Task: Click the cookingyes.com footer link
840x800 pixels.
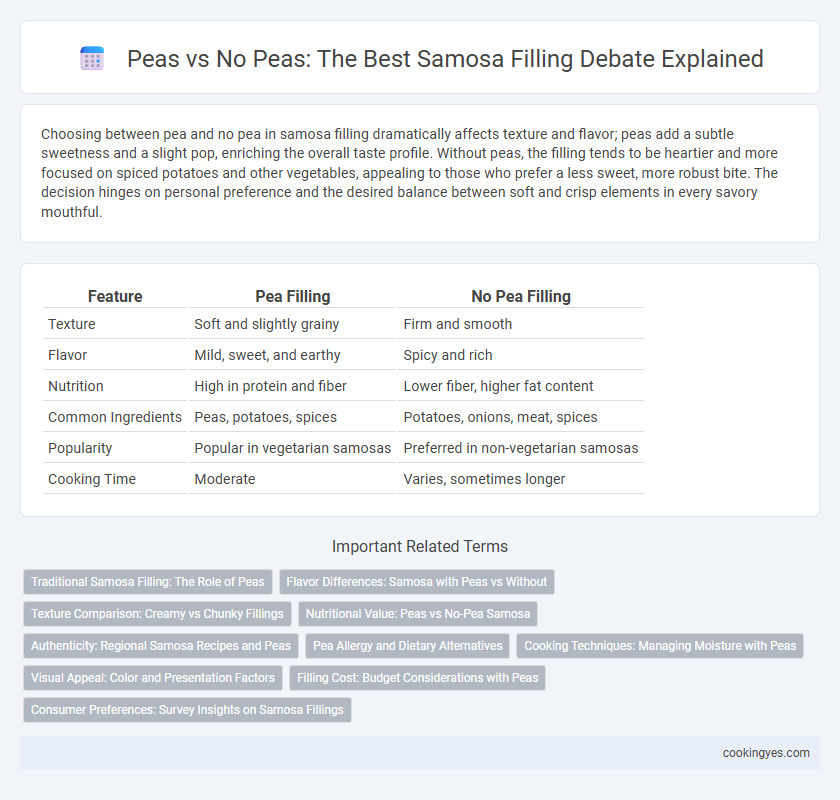Action: click(766, 753)
